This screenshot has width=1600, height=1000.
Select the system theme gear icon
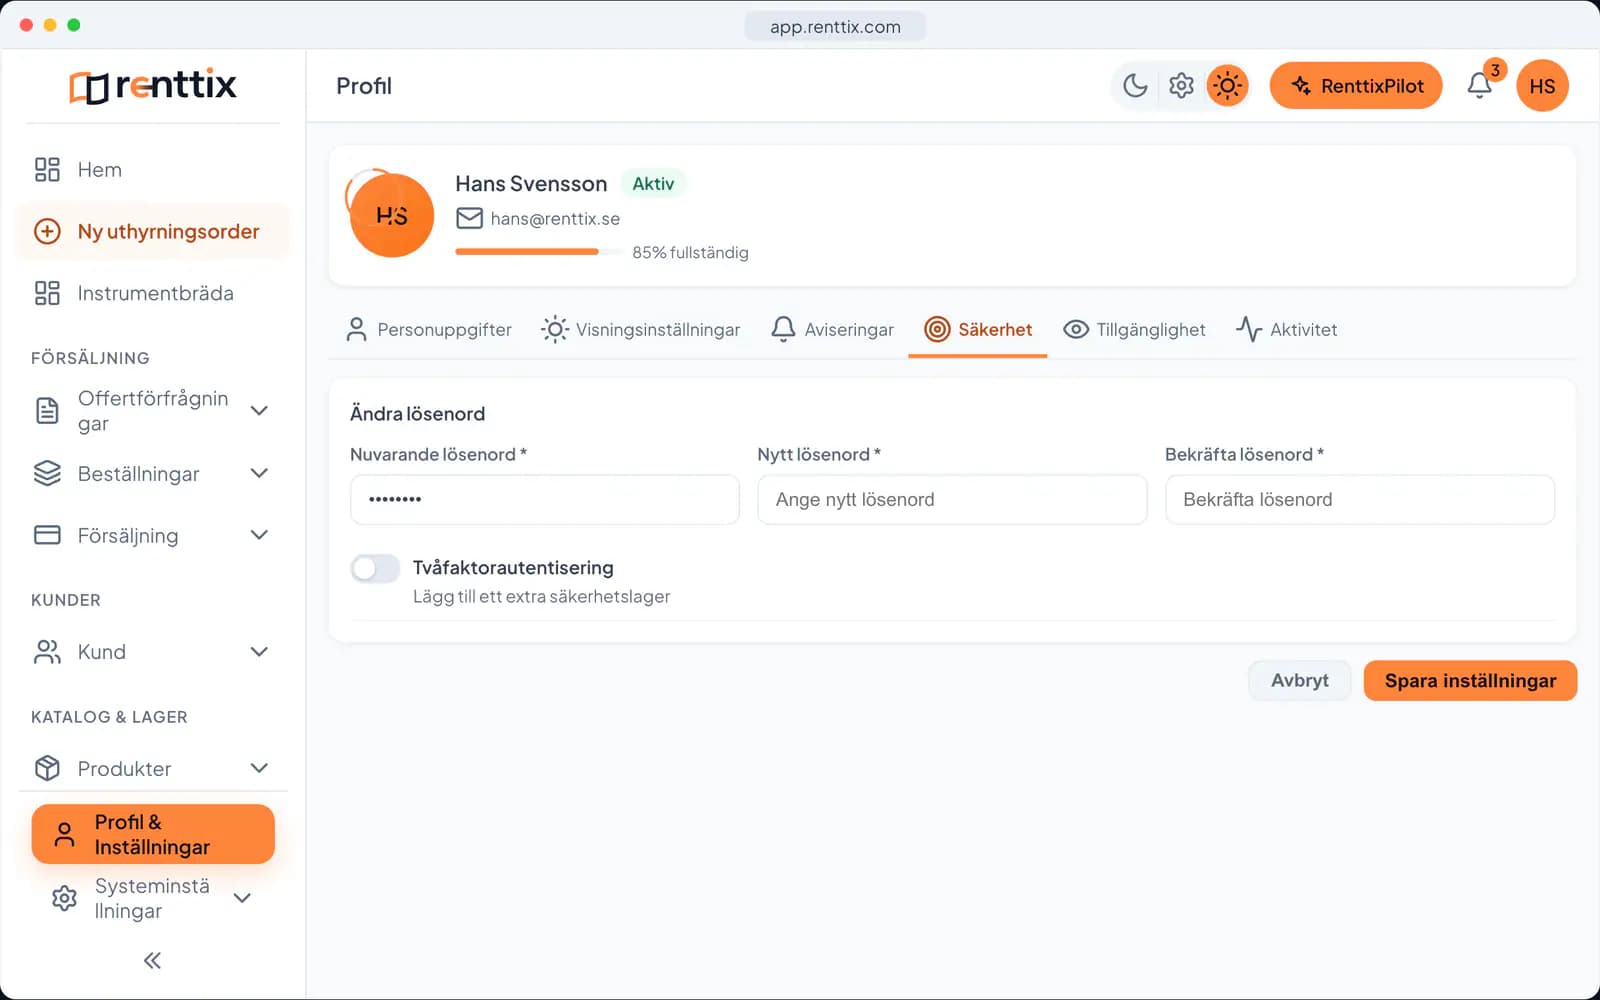(x=1181, y=86)
